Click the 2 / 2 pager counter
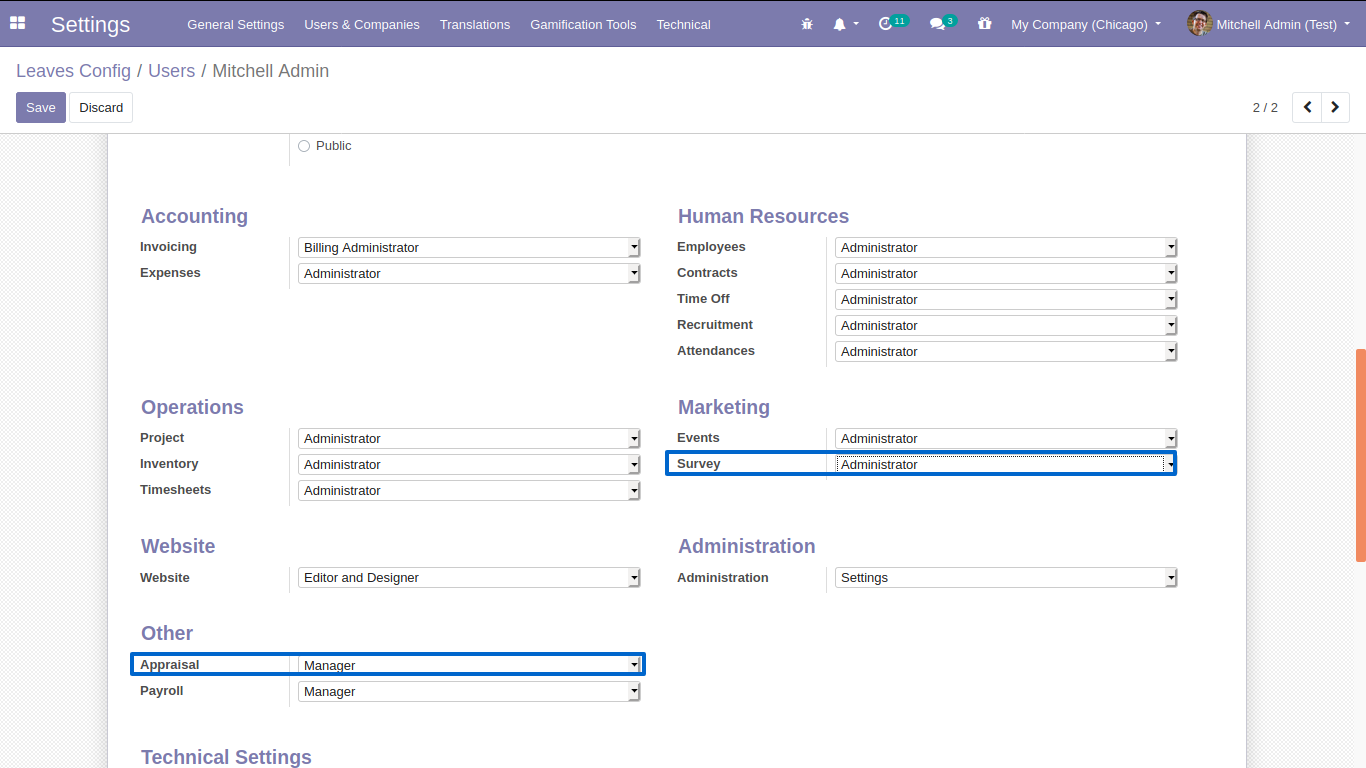1366x768 pixels. point(1265,107)
